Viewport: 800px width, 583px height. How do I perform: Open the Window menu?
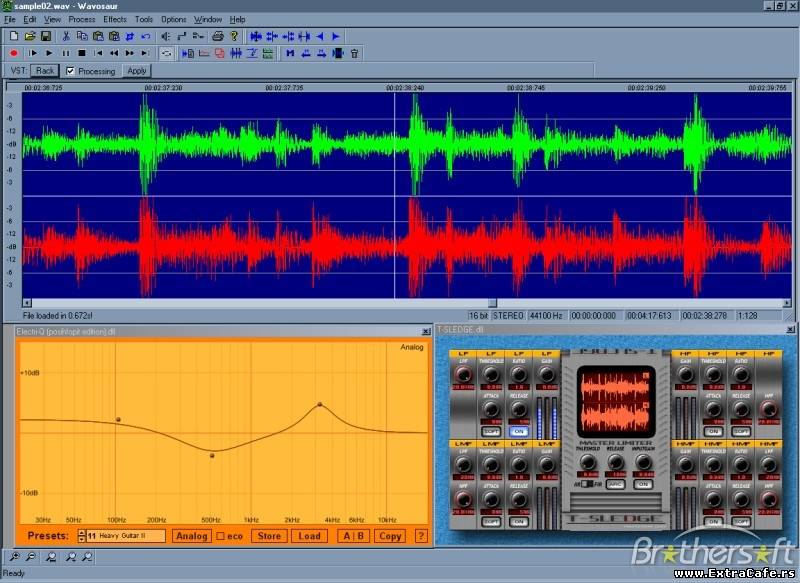(x=208, y=19)
